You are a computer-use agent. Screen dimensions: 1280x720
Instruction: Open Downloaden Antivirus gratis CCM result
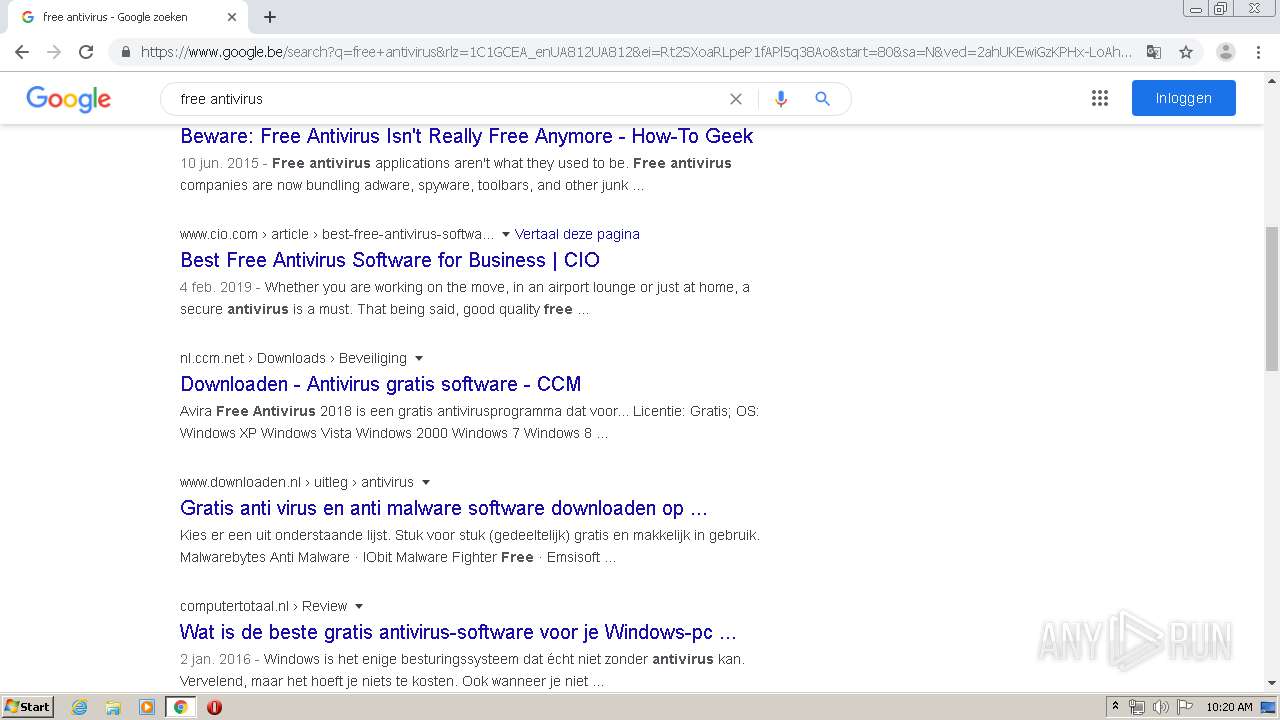point(380,384)
